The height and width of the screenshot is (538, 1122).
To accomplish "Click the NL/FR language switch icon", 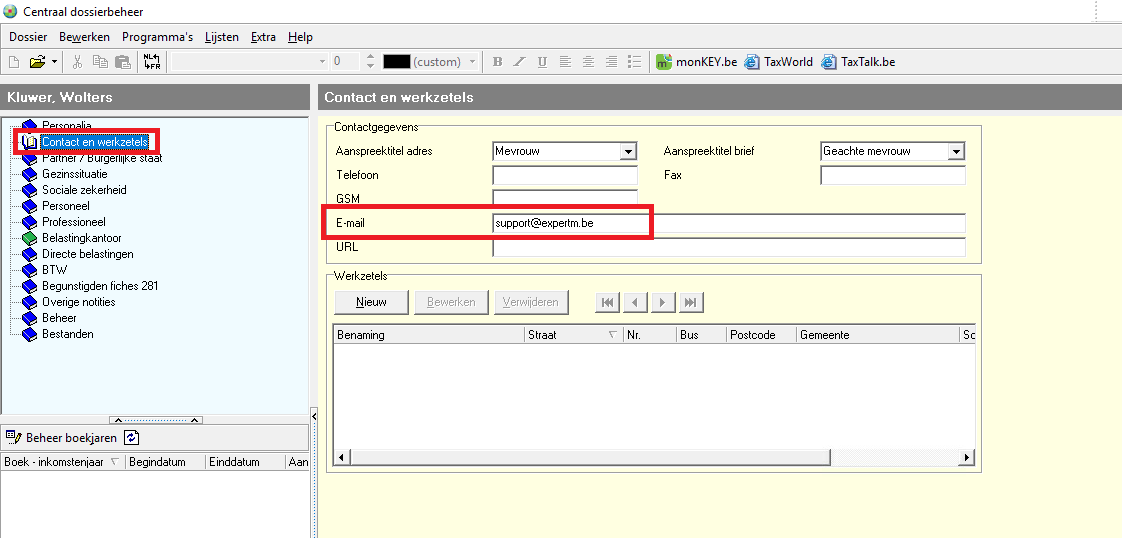I will pos(152,62).
